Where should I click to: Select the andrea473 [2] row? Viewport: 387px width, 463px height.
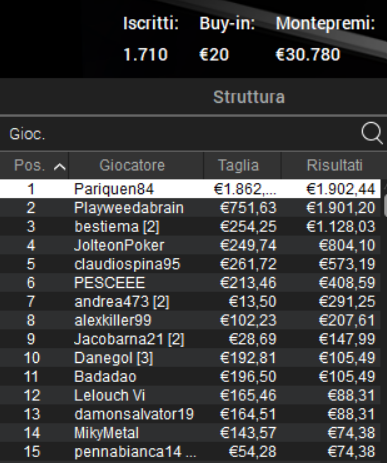pyautogui.click(x=190, y=302)
